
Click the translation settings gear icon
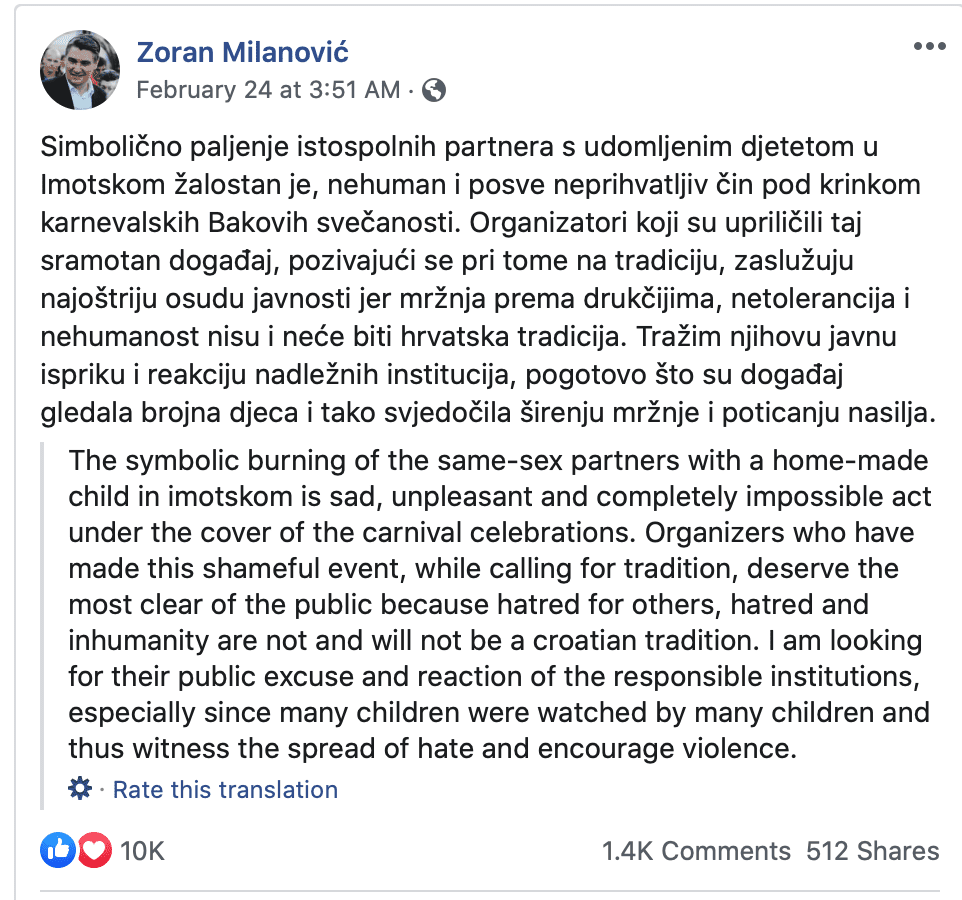point(79,789)
